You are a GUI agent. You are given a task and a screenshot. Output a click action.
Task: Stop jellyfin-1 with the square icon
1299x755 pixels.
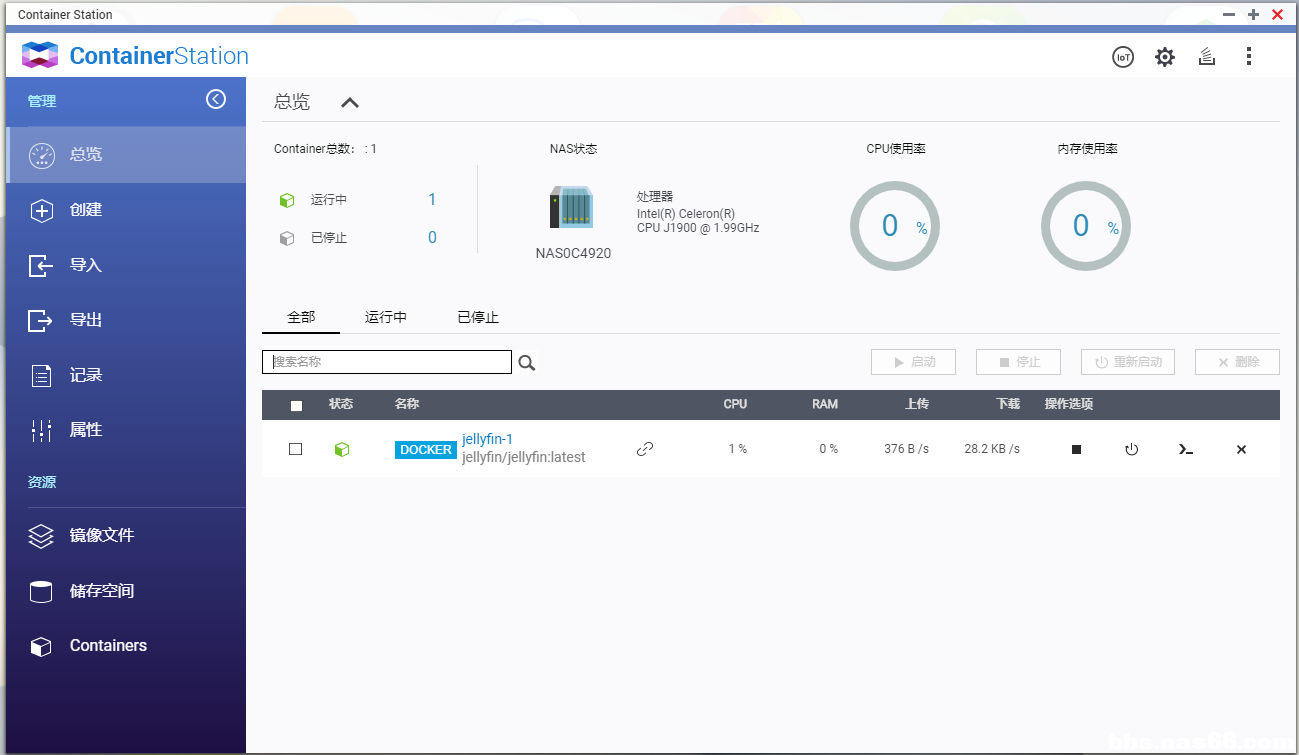1076,449
